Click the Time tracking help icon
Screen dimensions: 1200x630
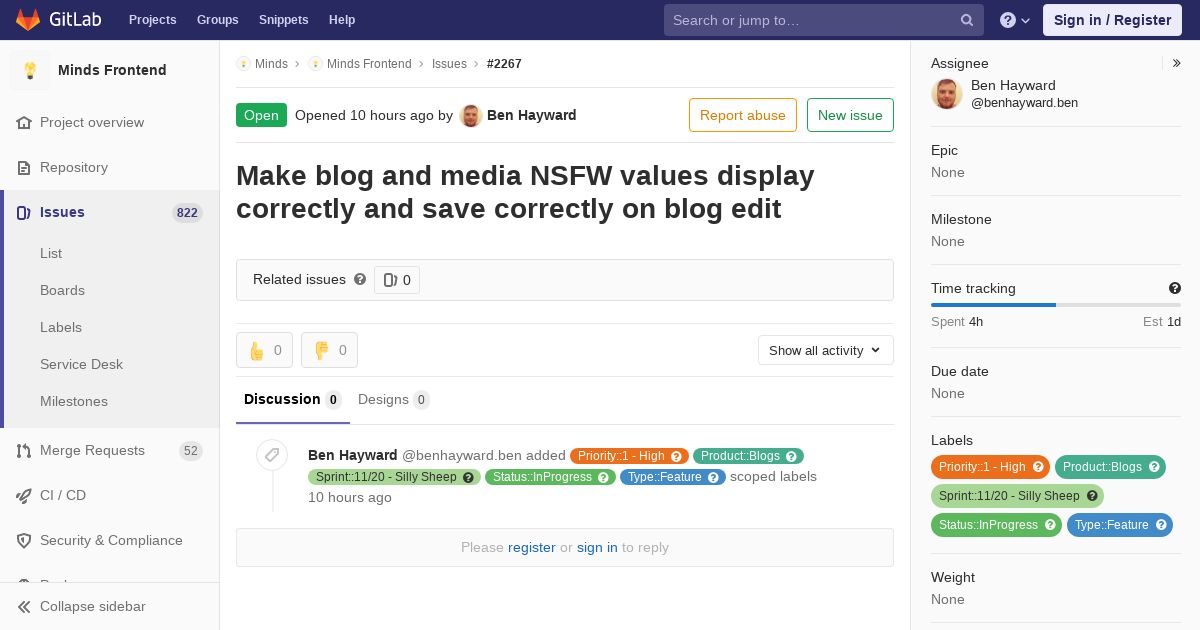[1175, 288]
